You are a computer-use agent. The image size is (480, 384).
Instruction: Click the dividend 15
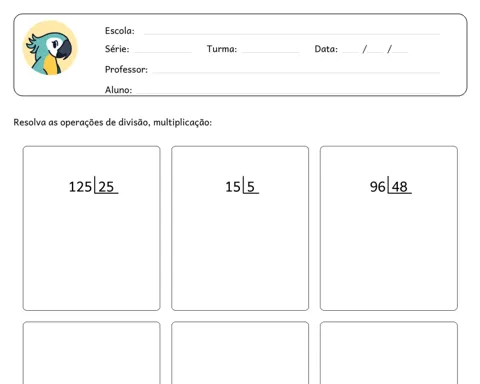click(x=233, y=187)
